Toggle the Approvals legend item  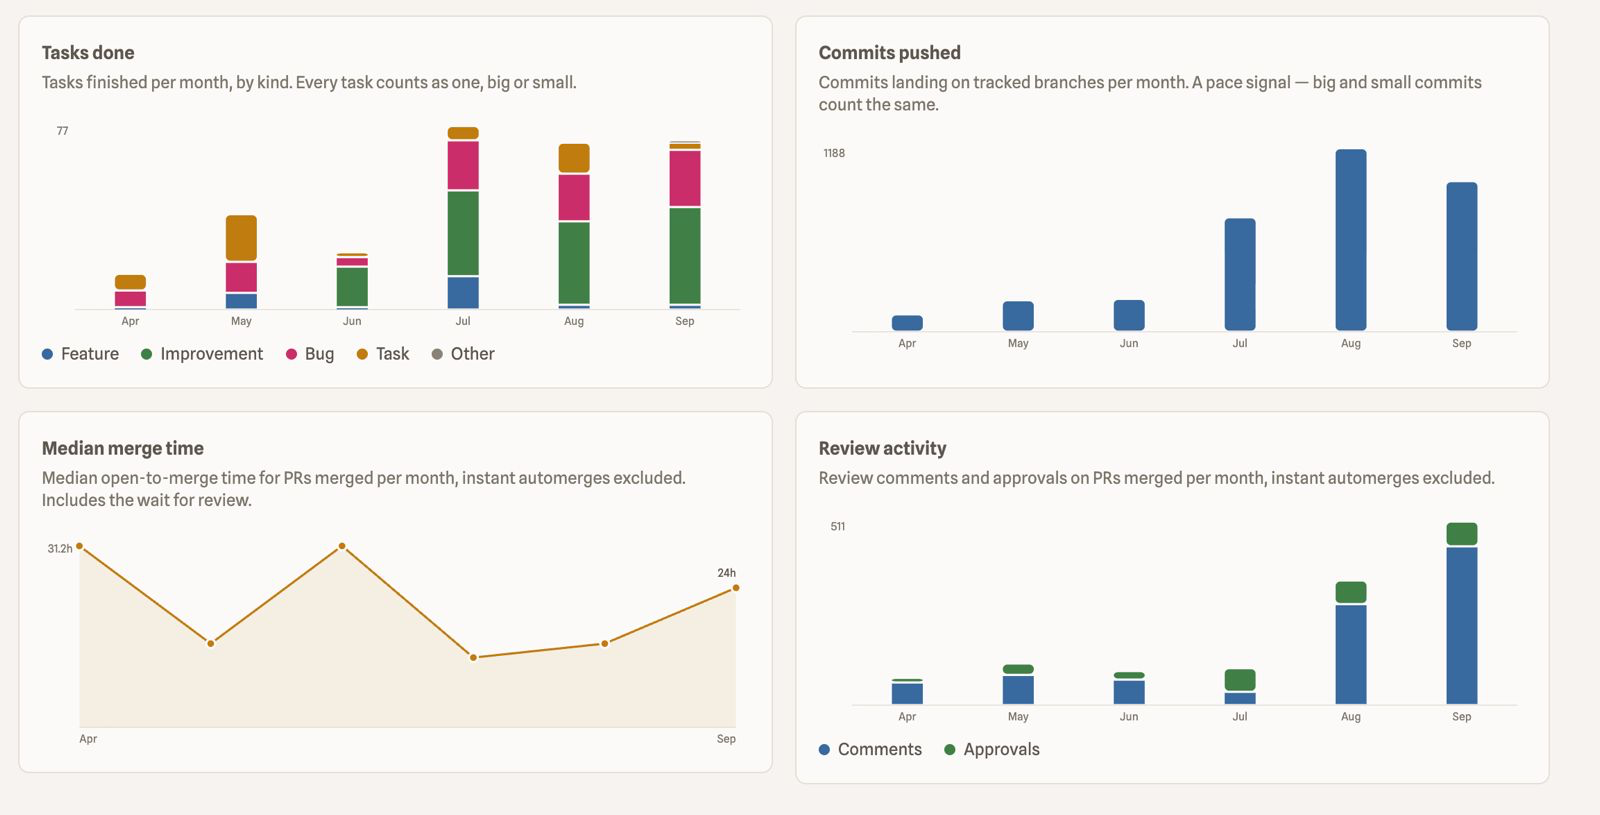tap(992, 750)
